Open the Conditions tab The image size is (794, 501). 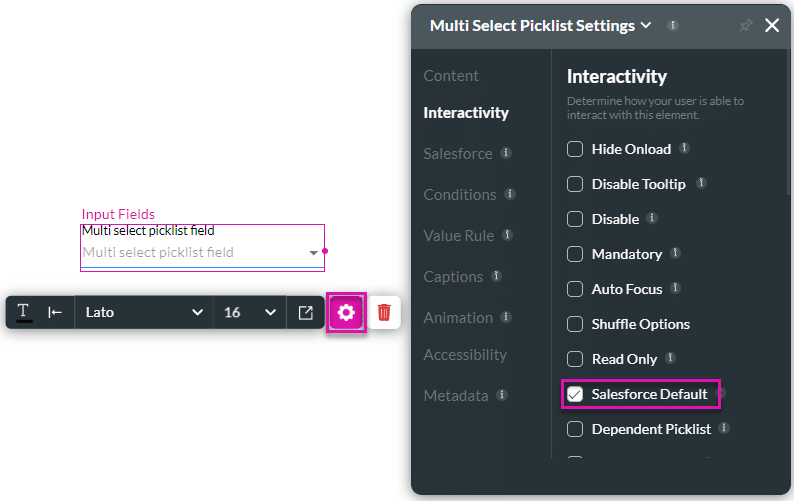tap(460, 195)
